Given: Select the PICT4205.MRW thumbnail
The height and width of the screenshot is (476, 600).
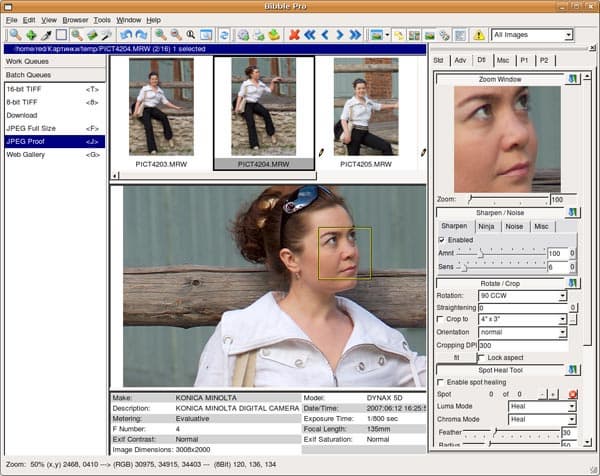Looking at the screenshot, I should 366,112.
